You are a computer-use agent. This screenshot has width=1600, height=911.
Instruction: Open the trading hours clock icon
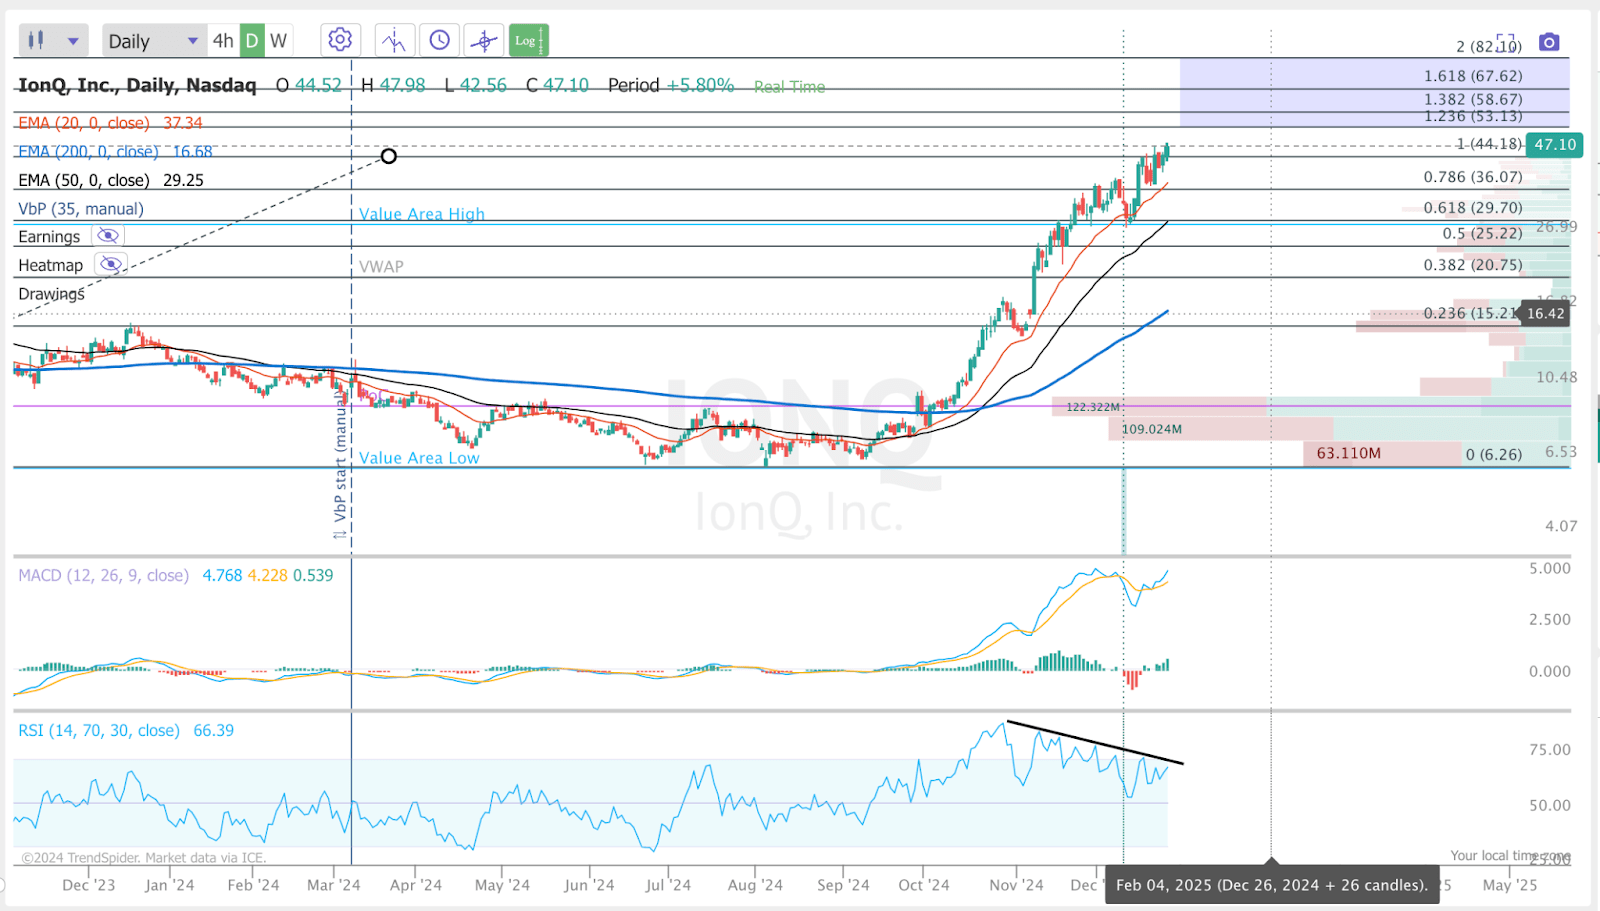click(439, 40)
